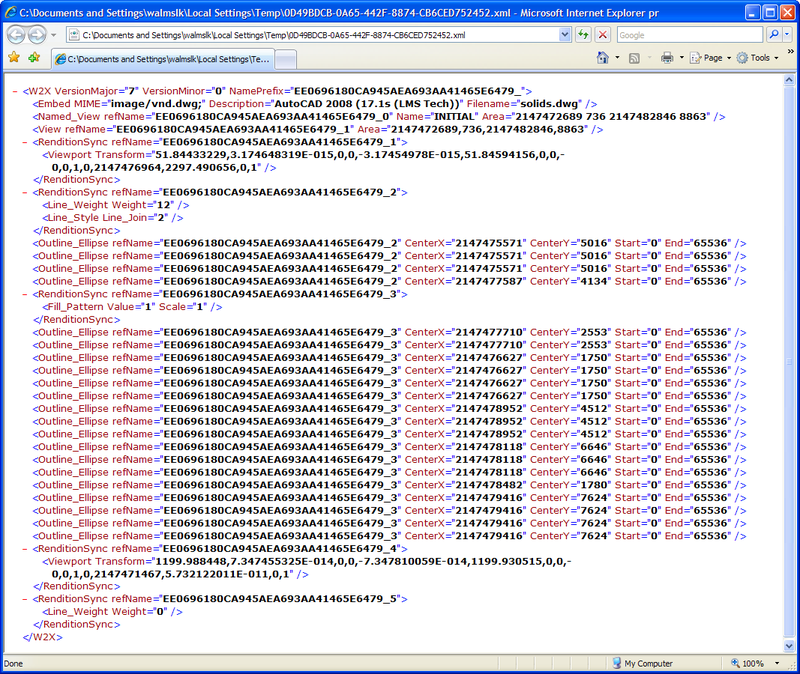This screenshot has height=674, width=800.
Task: Collapse the RenditionSync node containing Fill_Pattern
Action: (x=25, y=294)
